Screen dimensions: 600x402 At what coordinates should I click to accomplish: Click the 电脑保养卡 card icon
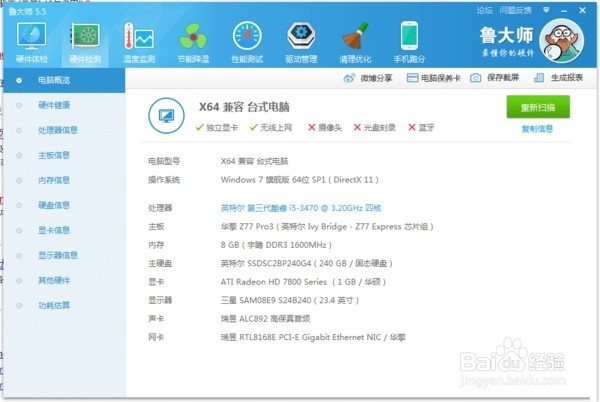(x=412, y=78)
